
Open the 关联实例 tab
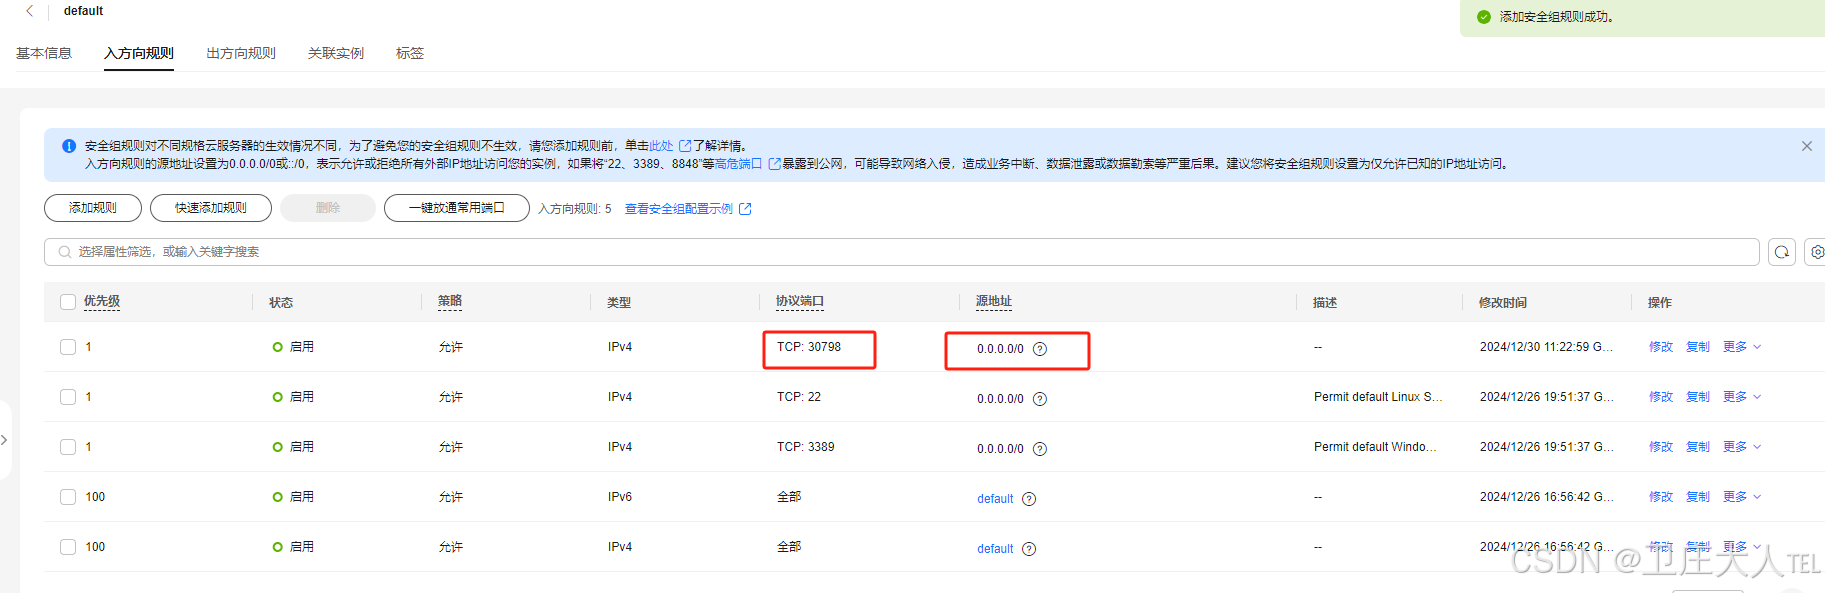pos(335,53)
